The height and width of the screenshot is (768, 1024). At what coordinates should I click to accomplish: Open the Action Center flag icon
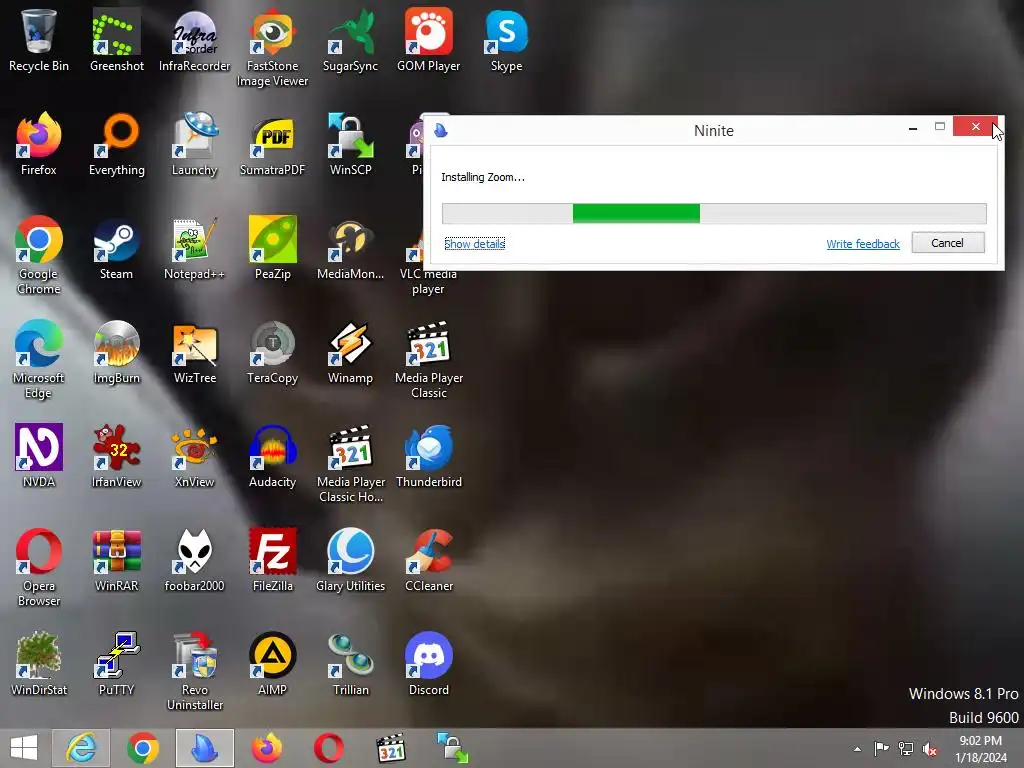coord(881,748)
